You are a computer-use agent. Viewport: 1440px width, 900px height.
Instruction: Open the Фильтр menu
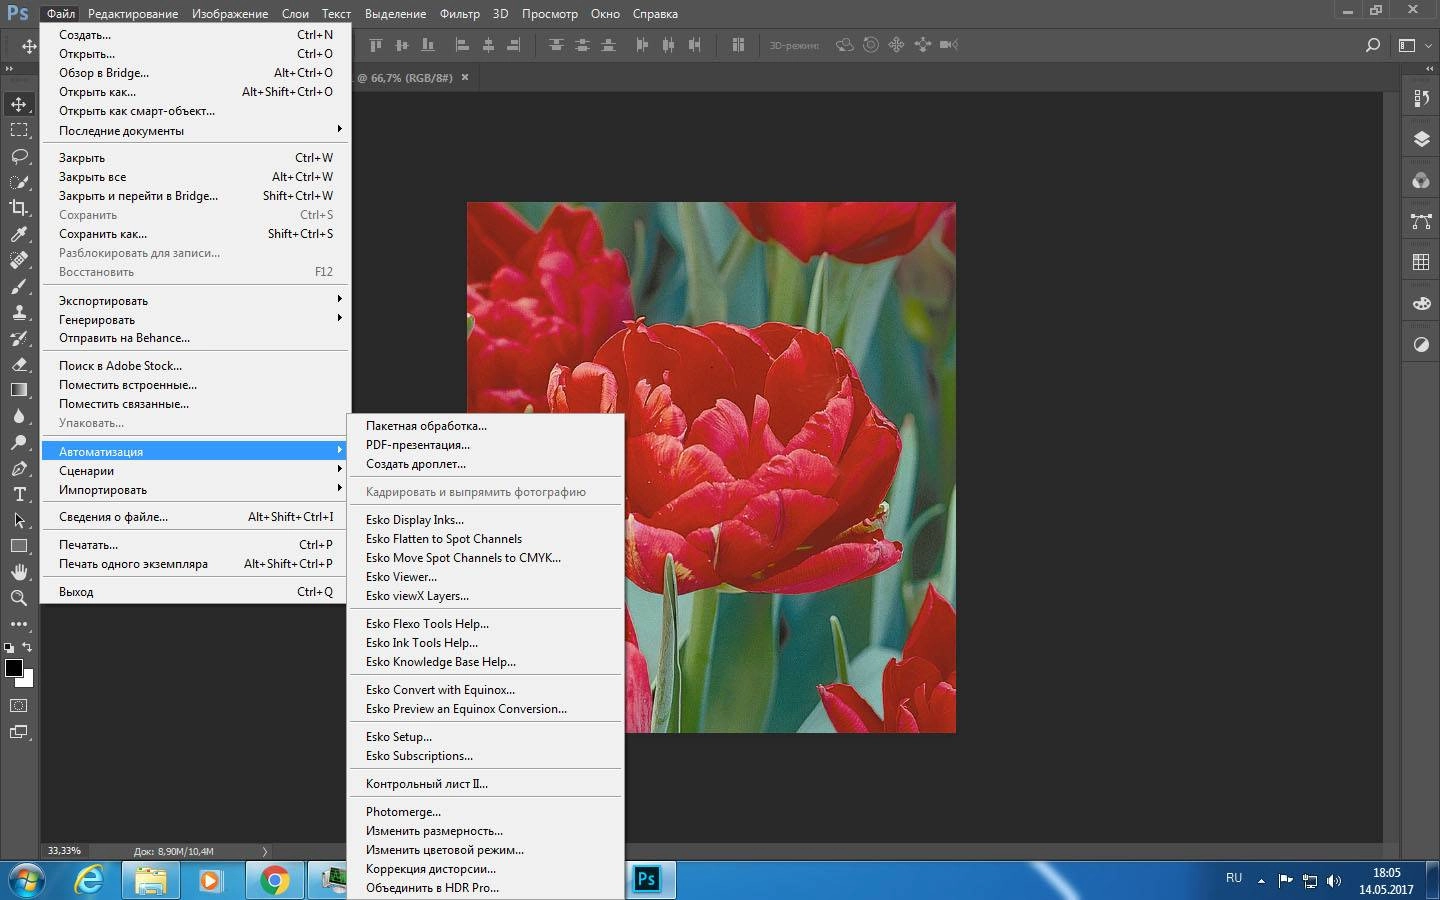[x=460, y=14]
